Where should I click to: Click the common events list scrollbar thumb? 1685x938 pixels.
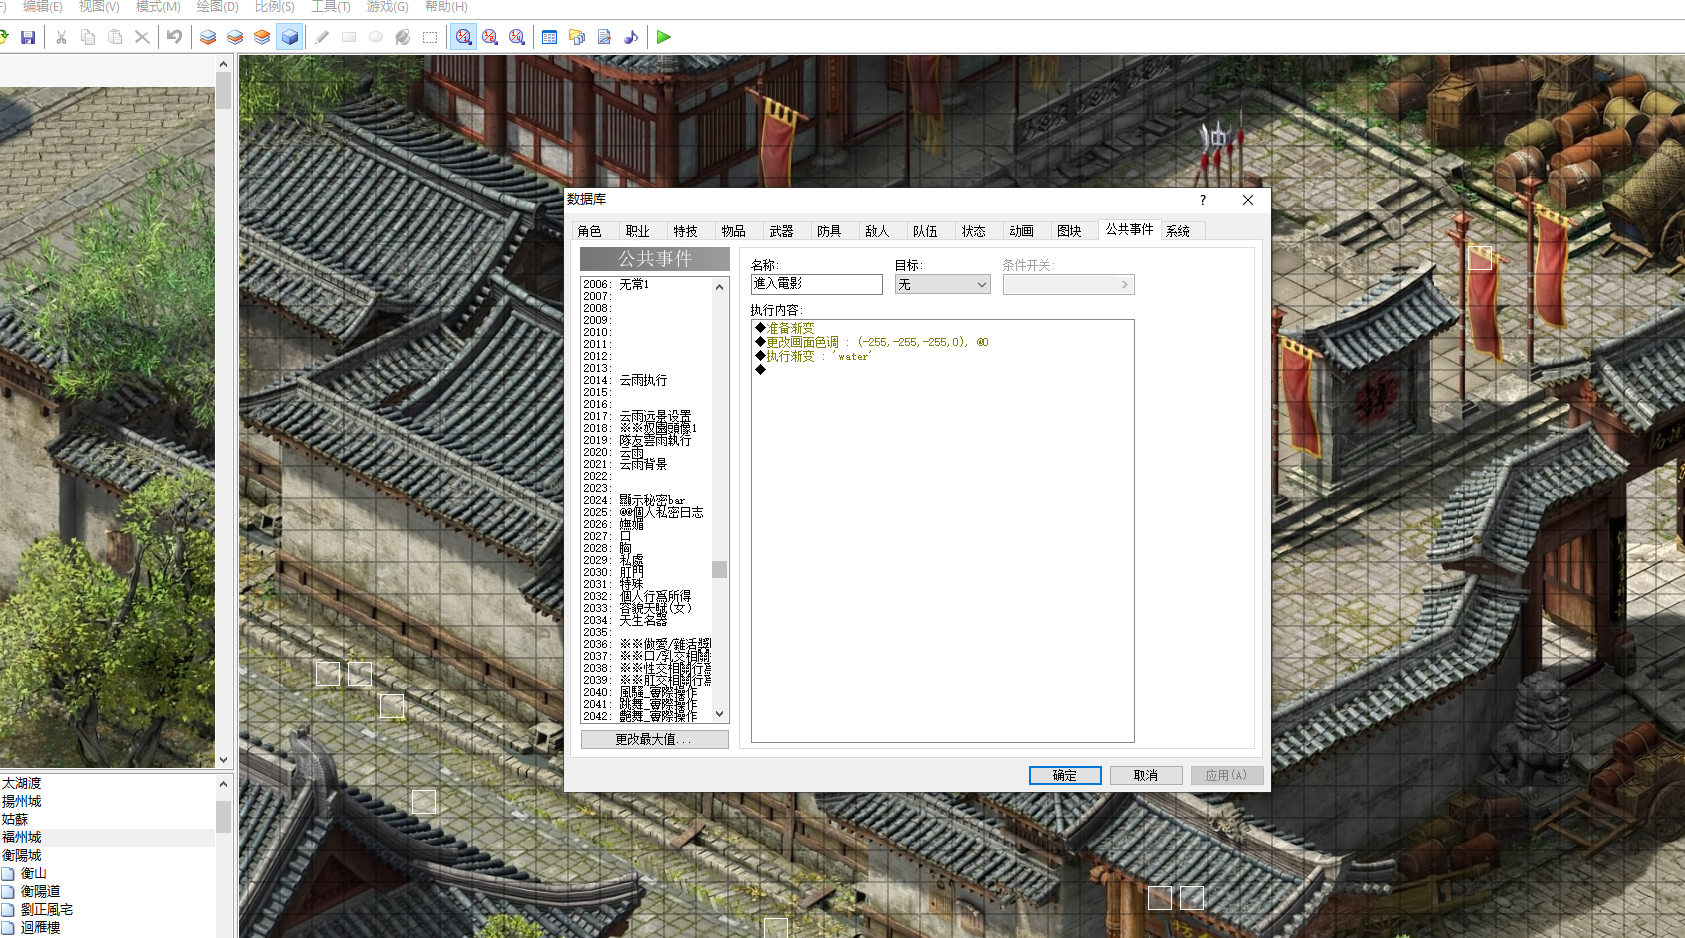pos(719,569)
